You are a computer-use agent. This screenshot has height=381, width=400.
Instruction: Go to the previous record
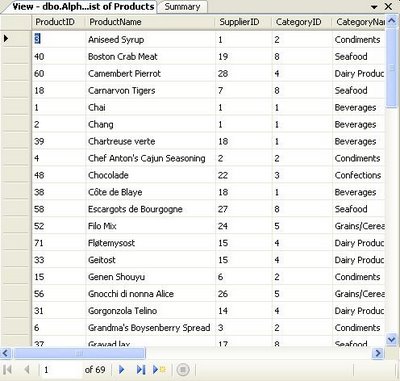[27, 369]
